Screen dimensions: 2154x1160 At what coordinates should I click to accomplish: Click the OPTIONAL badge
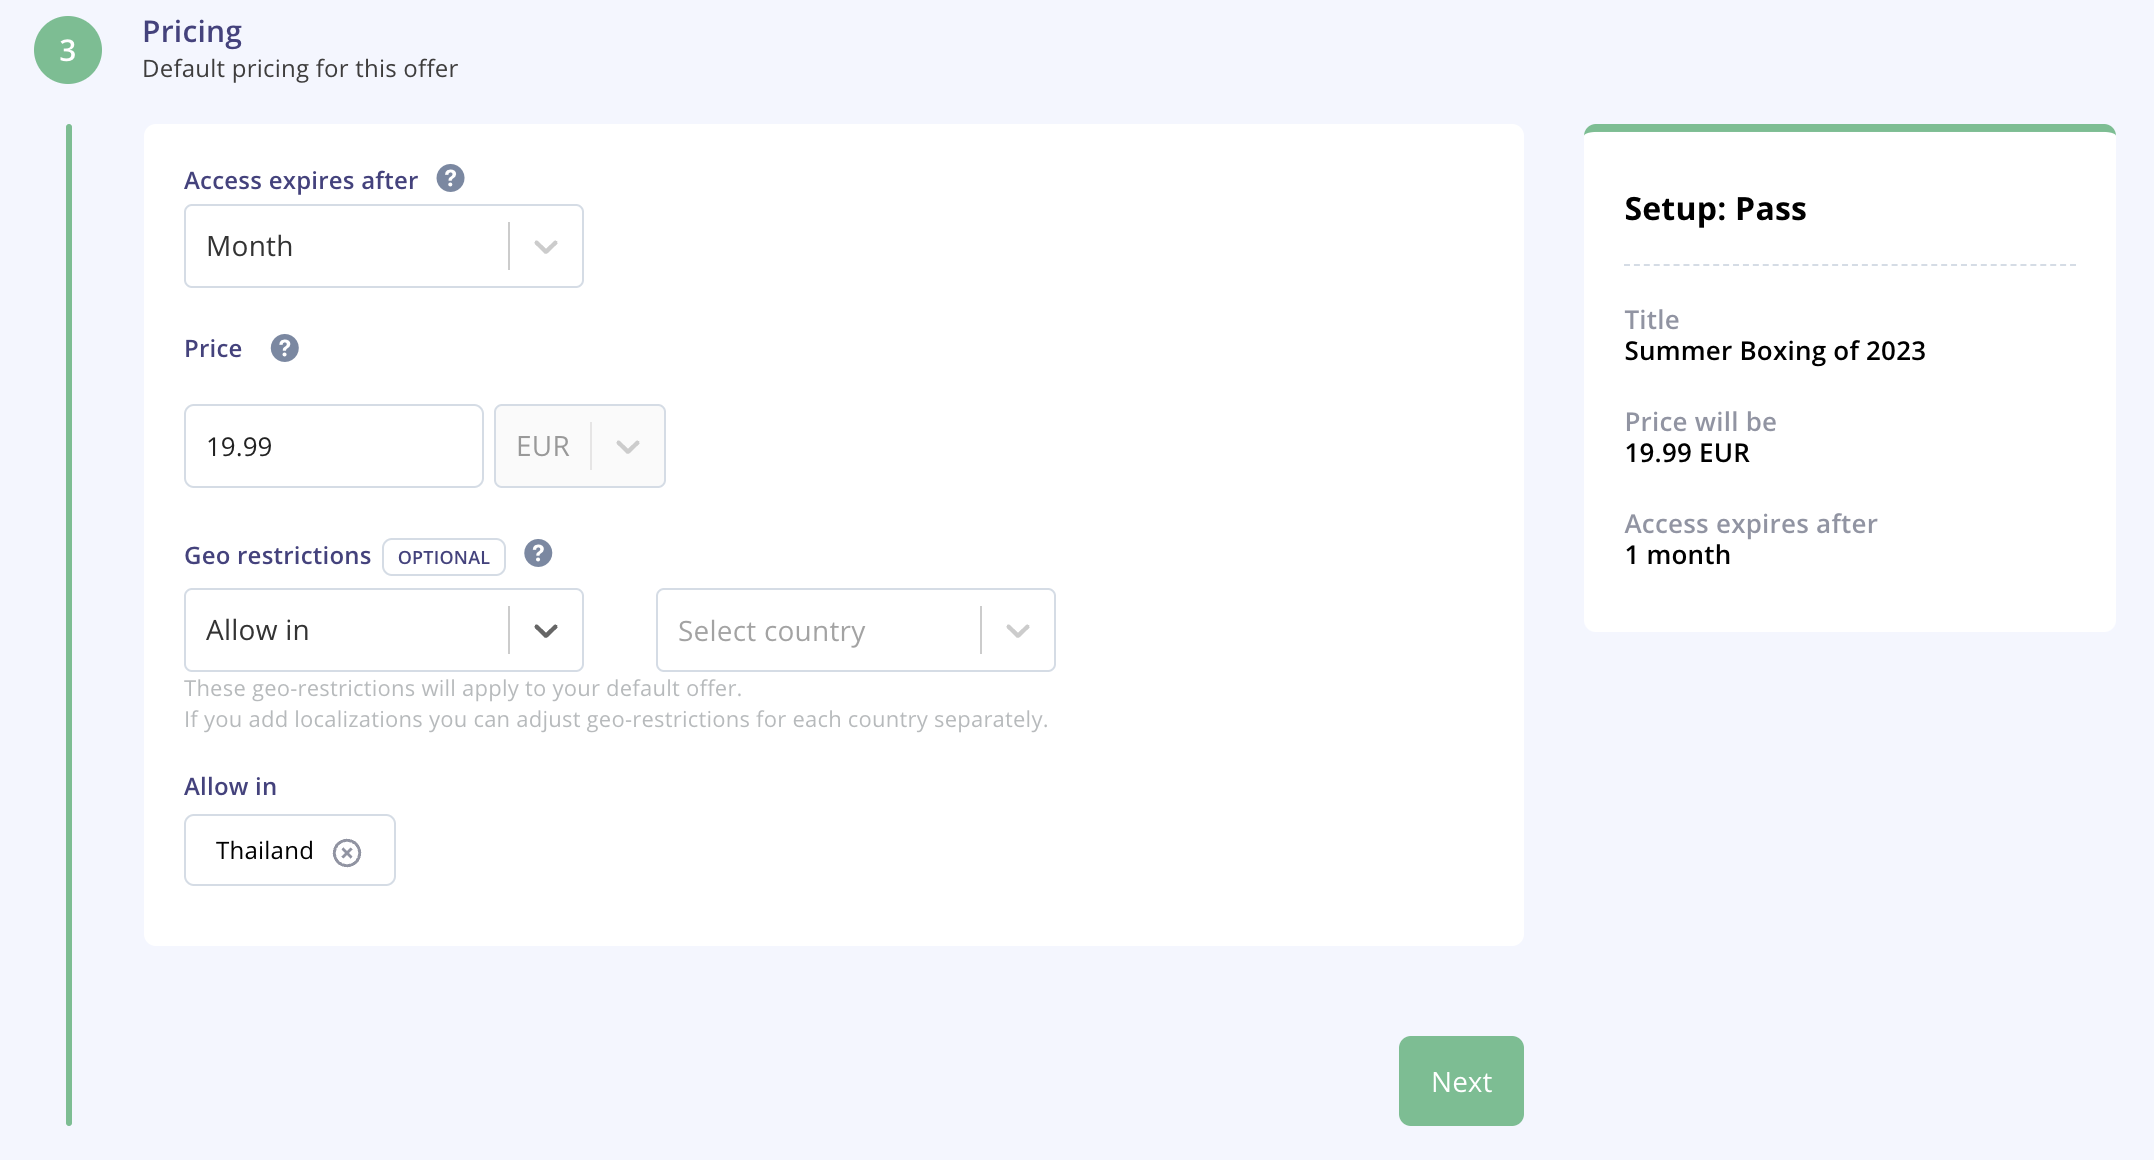point(444,557)
